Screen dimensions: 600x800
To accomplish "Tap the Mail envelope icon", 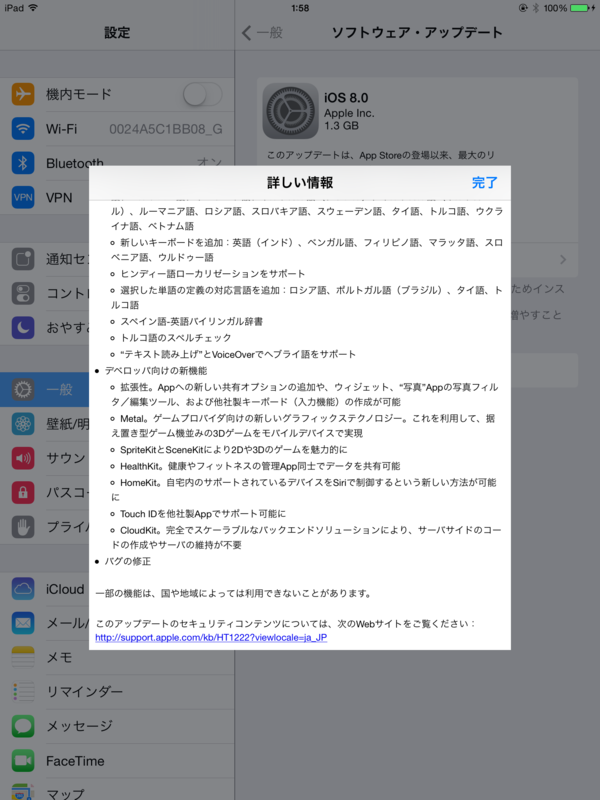I will (x=23, y=623).
